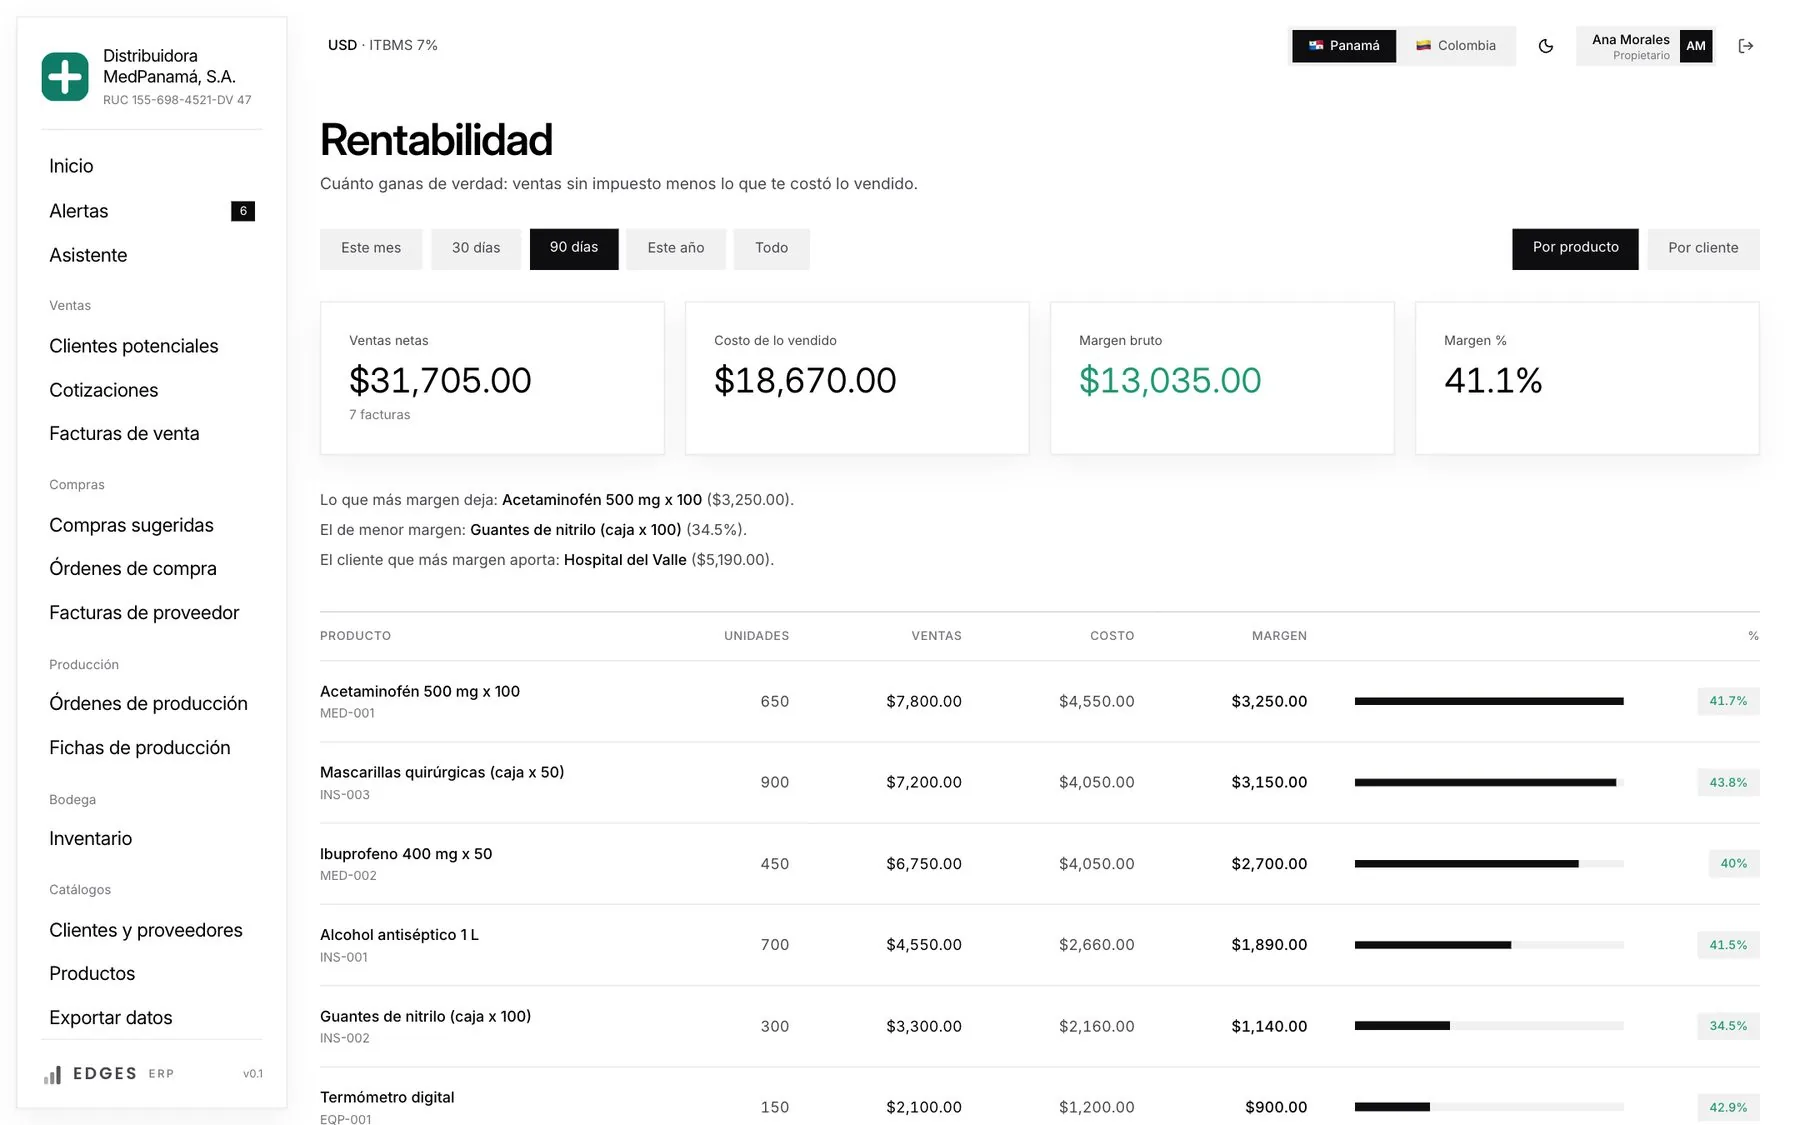The image size is (1800, 1125).
Task: Select the Todo period filter
Action: coord(771,248)
